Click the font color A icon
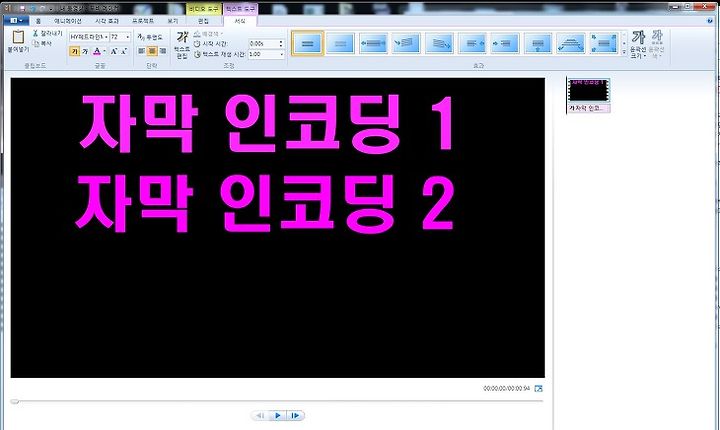Screen dimensions: 720x430 [96, 51]
